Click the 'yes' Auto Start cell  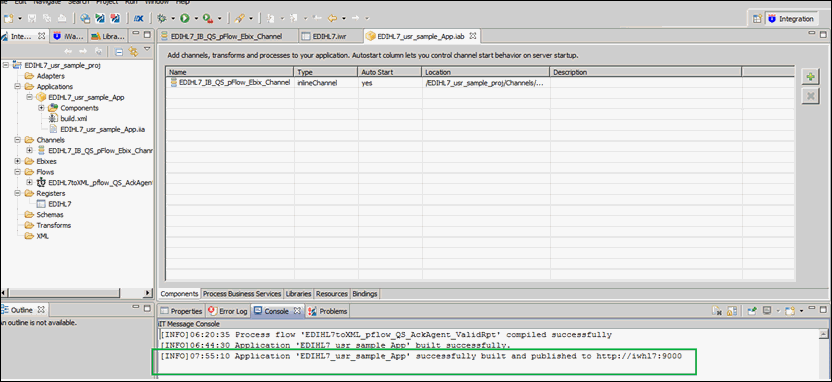click(389, 83)
